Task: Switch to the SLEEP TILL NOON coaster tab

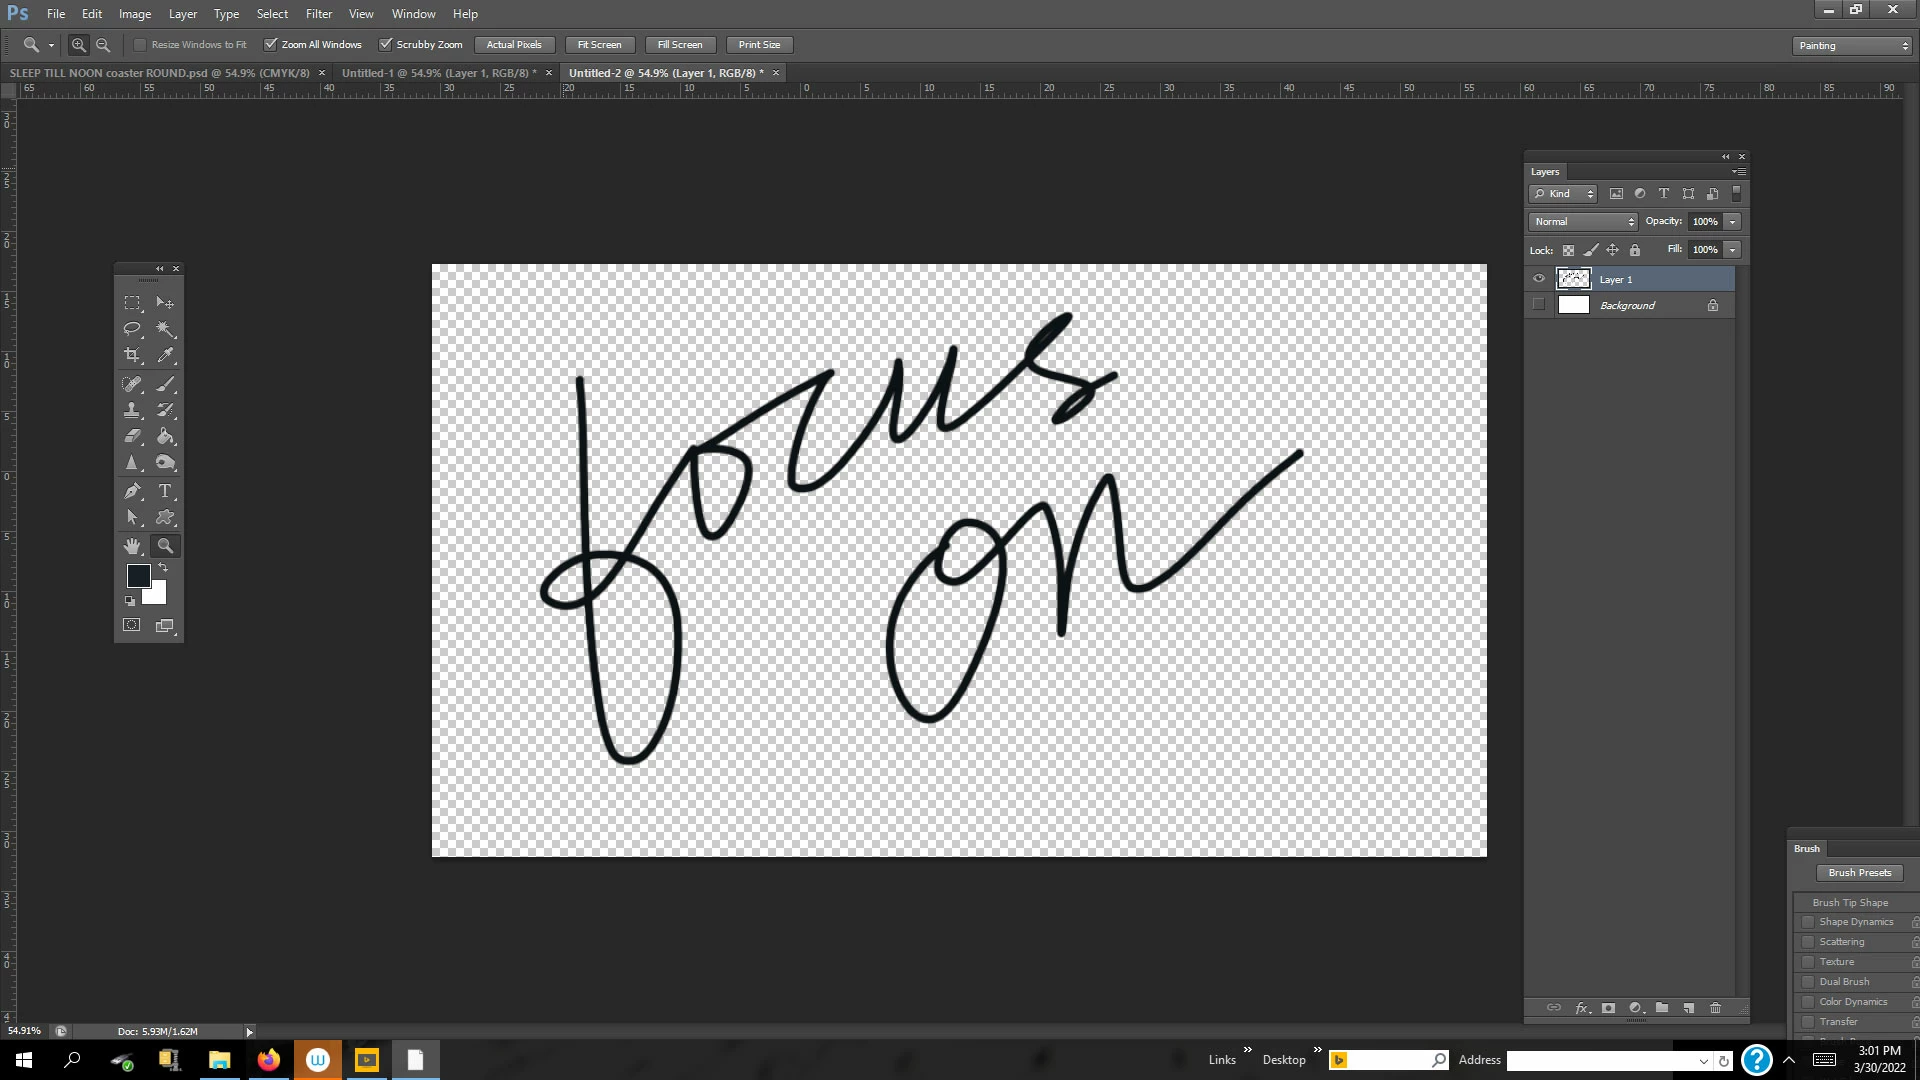Action: click(160, 73)
